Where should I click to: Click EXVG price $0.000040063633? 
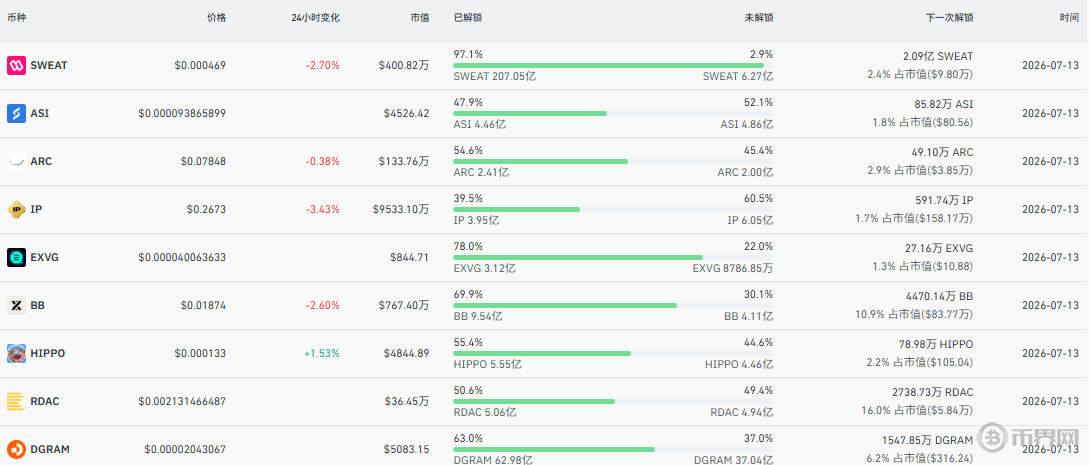click(x=182, y=257)
